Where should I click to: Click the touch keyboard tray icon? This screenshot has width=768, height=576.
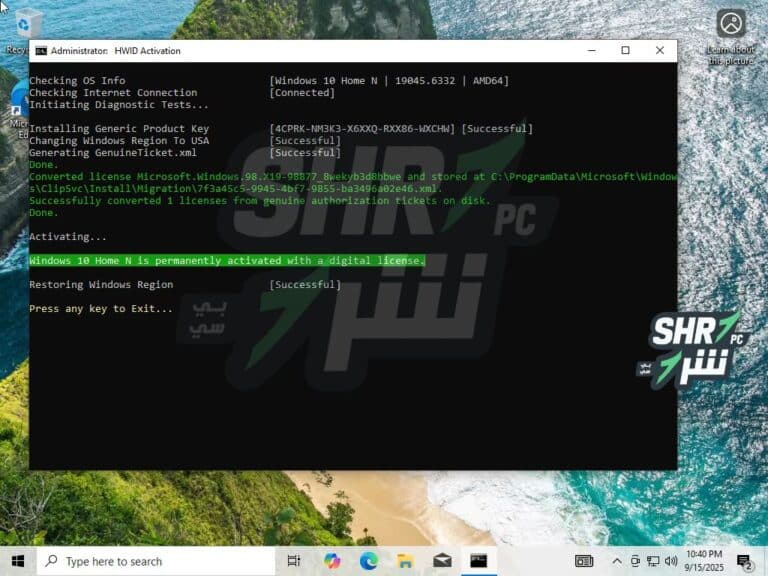(584, 561)
